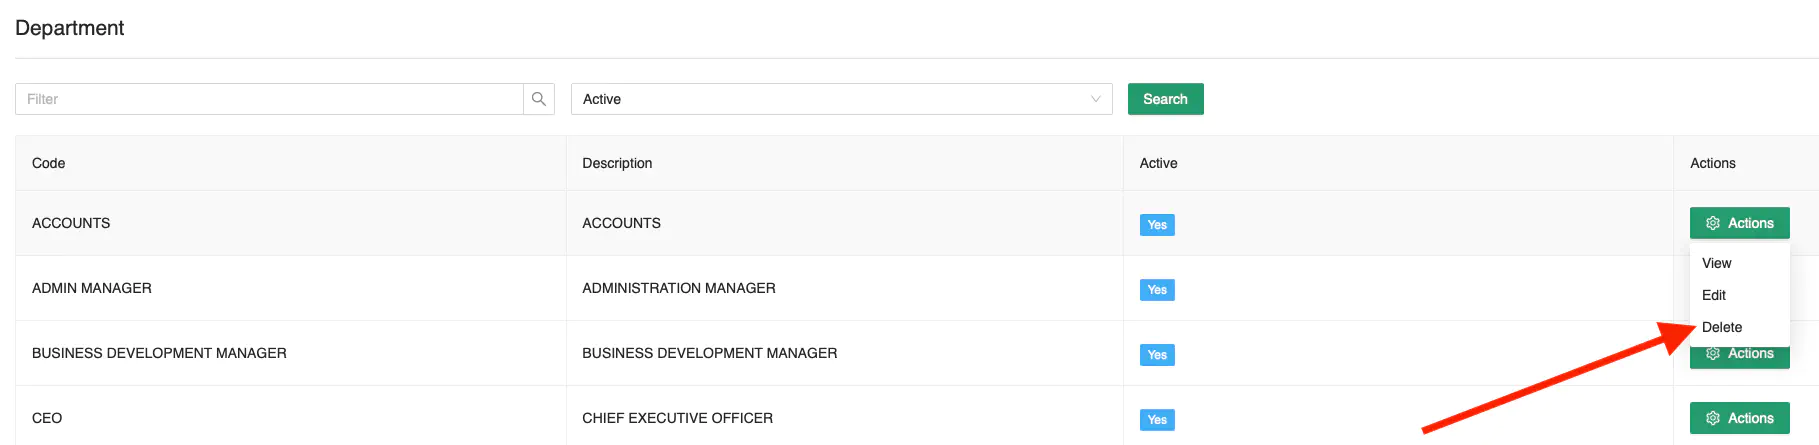Open the Active status dropdown
The width and height of the screenshot is (1819, 445).
[x=840, y=99]
